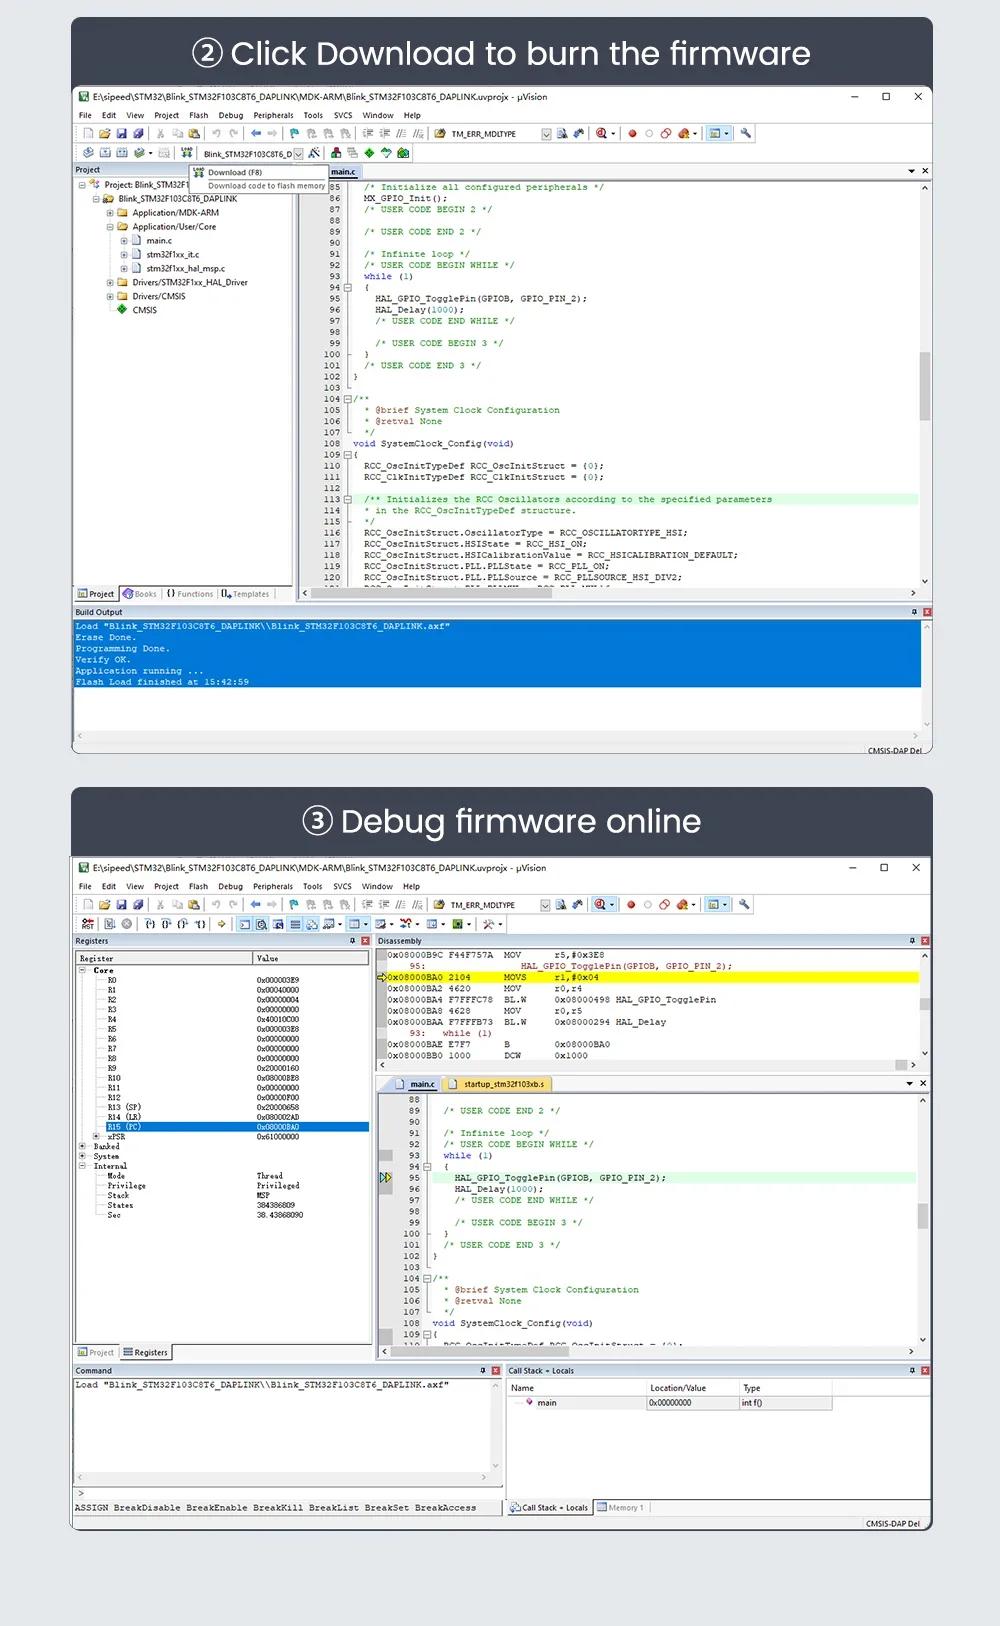Click the Step Into debug icon

click(150, 924)
